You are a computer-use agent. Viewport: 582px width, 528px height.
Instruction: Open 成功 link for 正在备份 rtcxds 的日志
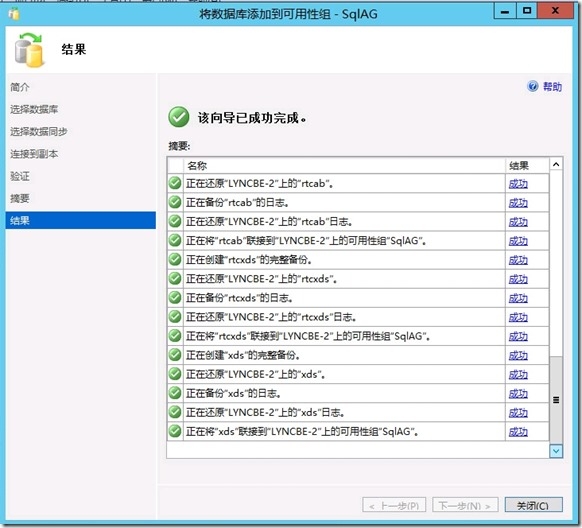pos(518,298)
